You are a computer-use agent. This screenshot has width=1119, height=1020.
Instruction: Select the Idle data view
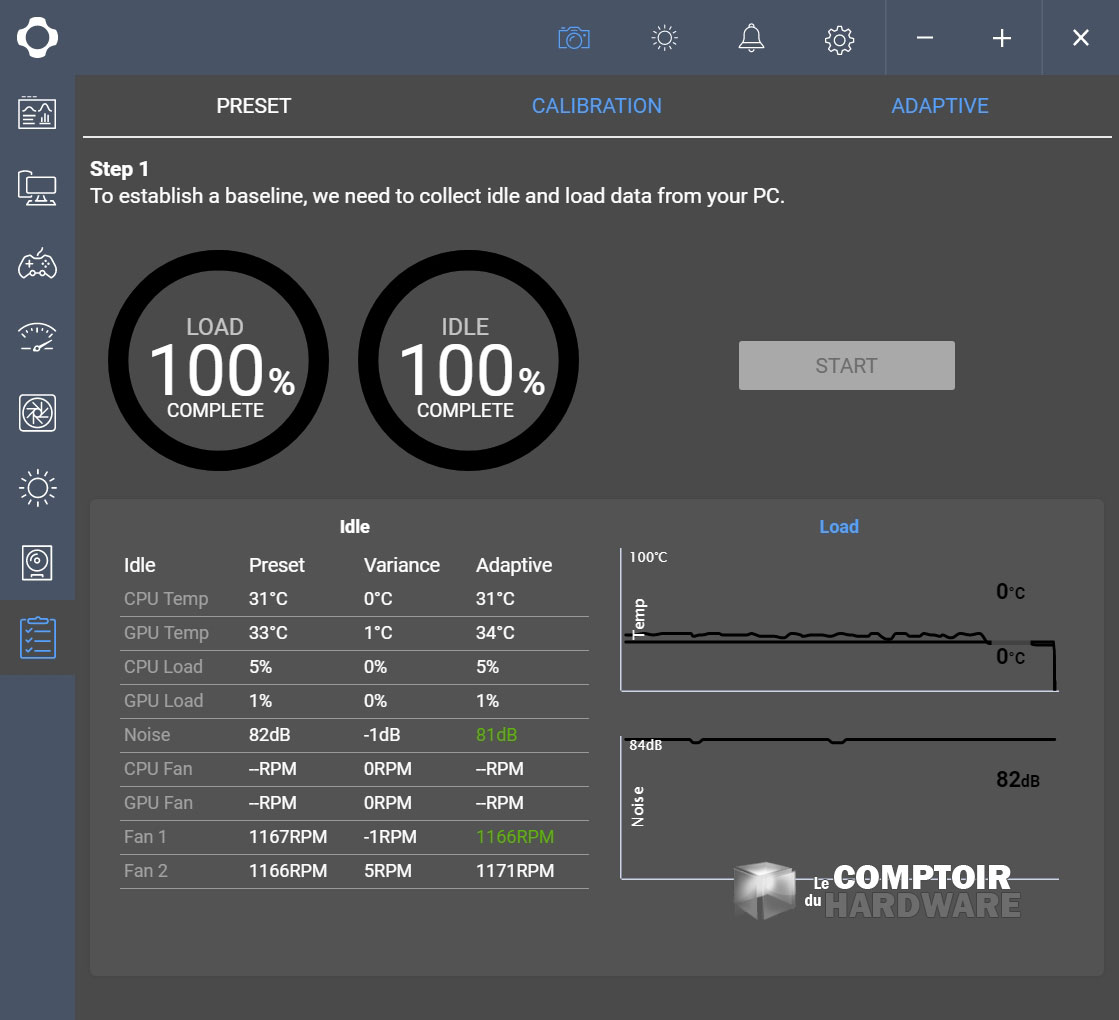pyautogui.click(x=355, y=526)
